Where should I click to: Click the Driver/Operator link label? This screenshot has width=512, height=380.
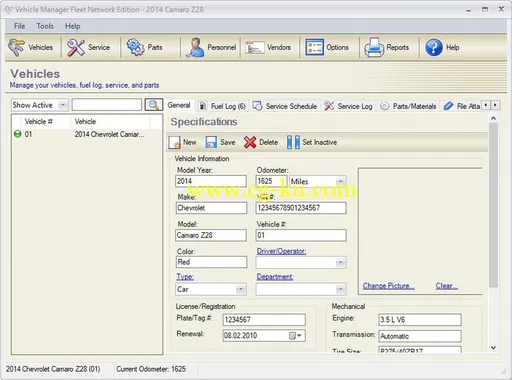coord(281,251)
